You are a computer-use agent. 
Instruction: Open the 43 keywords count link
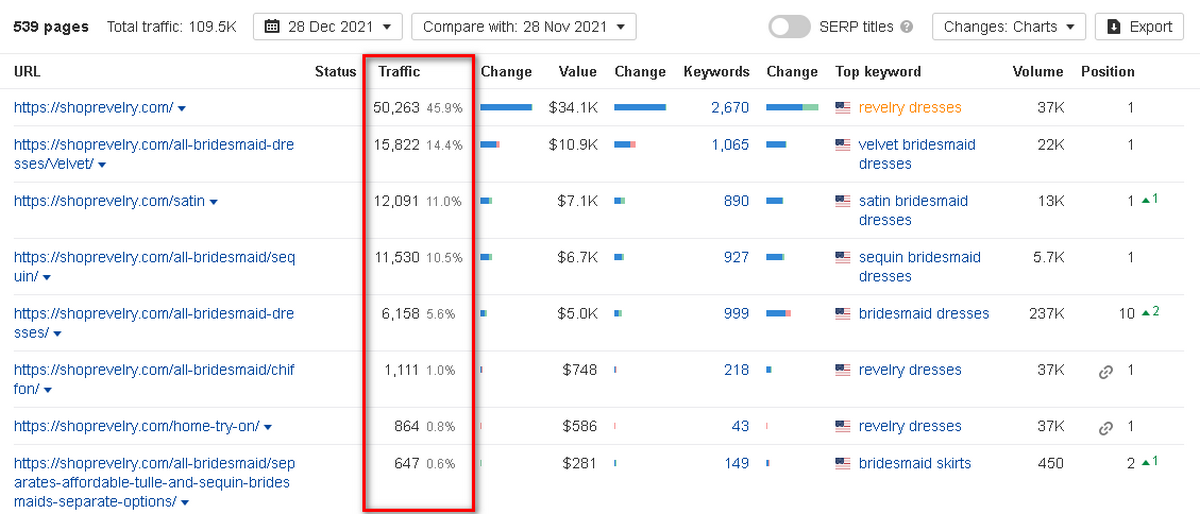[x=740, y=426]
